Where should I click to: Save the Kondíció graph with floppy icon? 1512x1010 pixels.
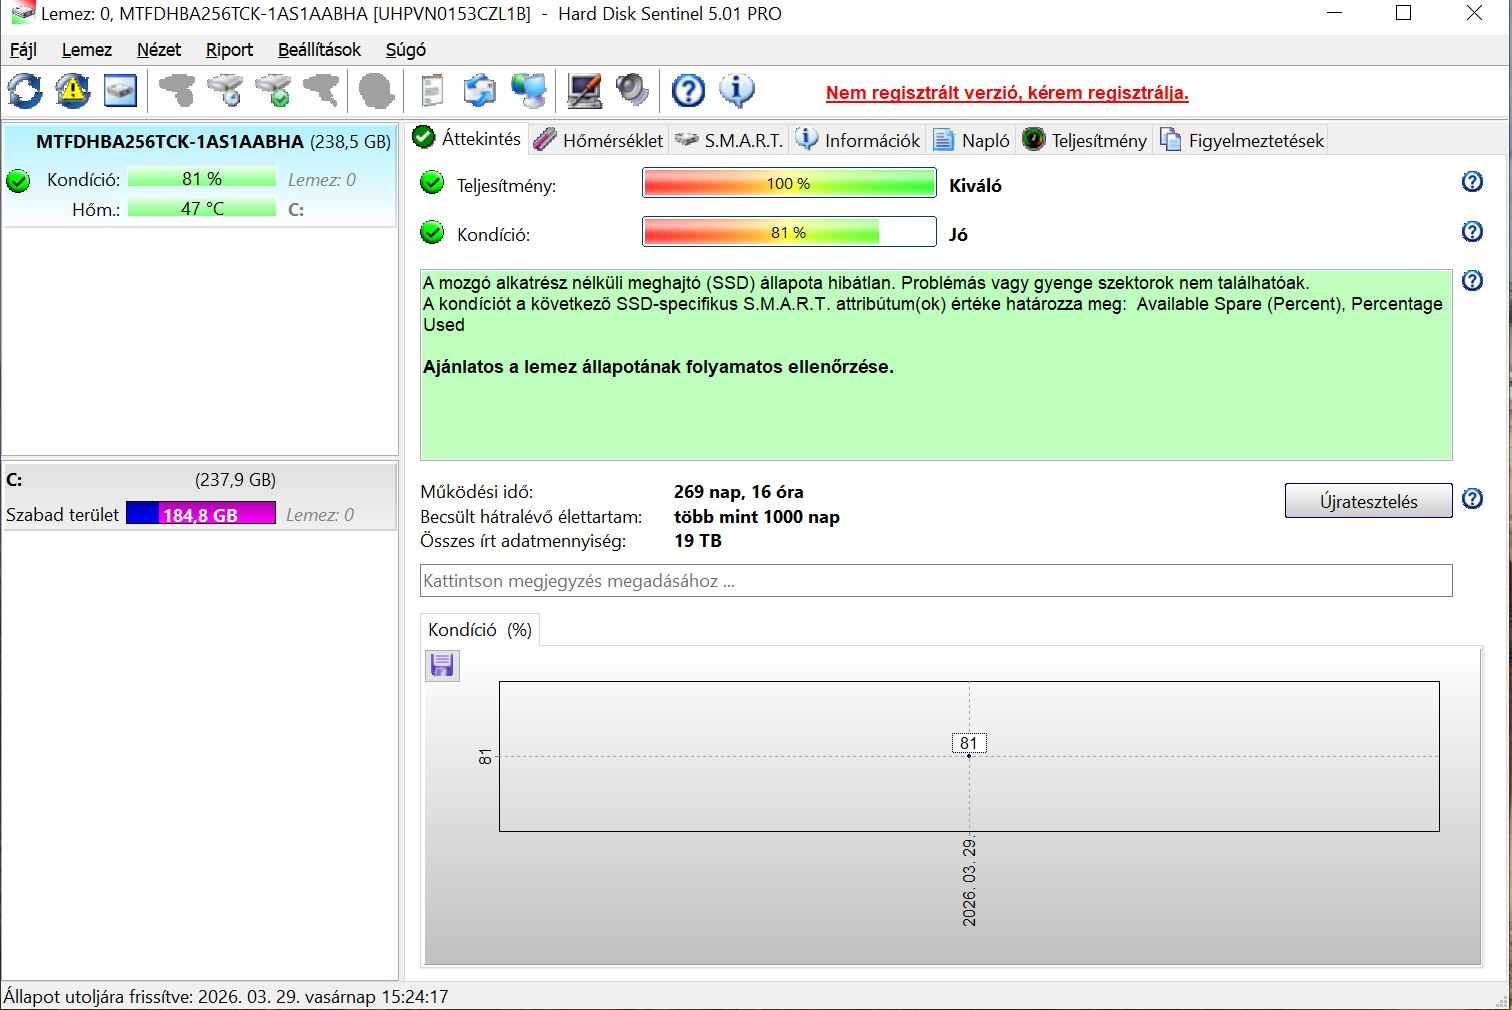(x=442, y=665)
